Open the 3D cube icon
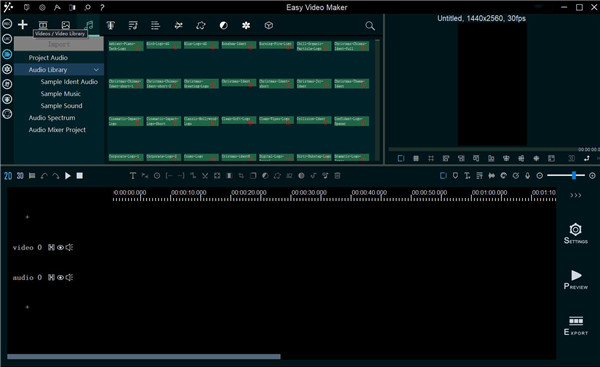Image resolution: width=600 pixels, height=367 pixels. pos(269,25)
